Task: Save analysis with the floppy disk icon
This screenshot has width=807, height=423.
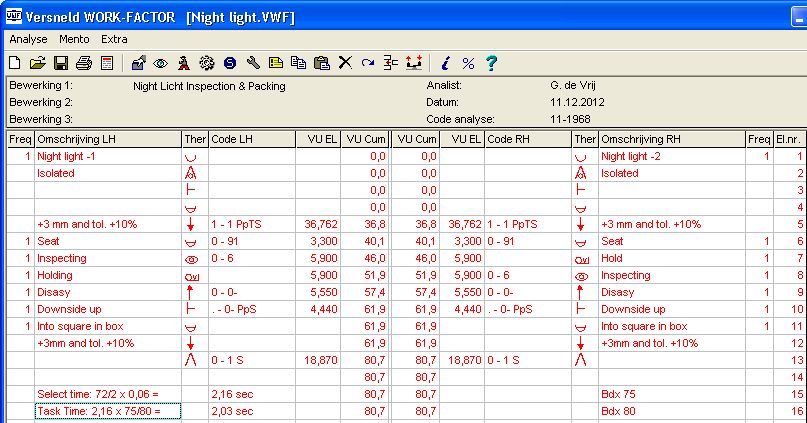Action: 61,63
